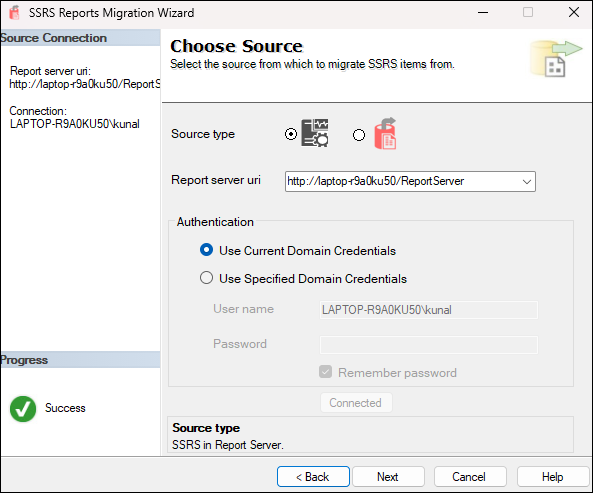Click the report server source type icon
This screenshot has height=493, width=593.
pyautogui.click(x=315, y=133)
